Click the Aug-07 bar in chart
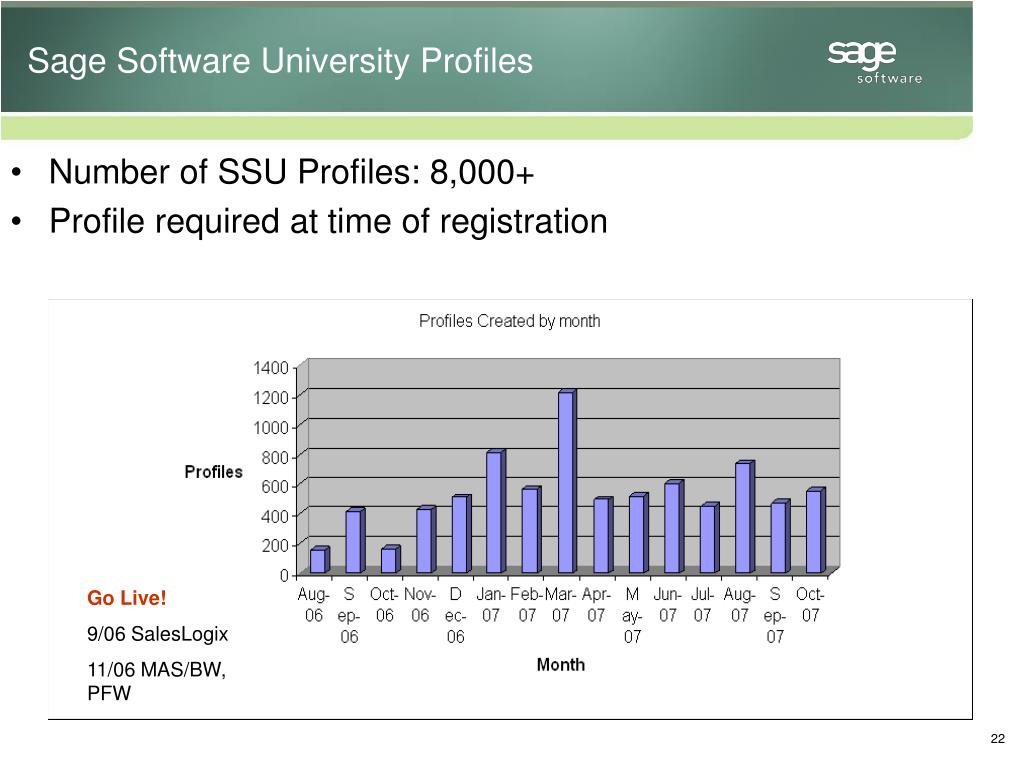Screen dimensions: 1024x768 [x=744, y=518]
